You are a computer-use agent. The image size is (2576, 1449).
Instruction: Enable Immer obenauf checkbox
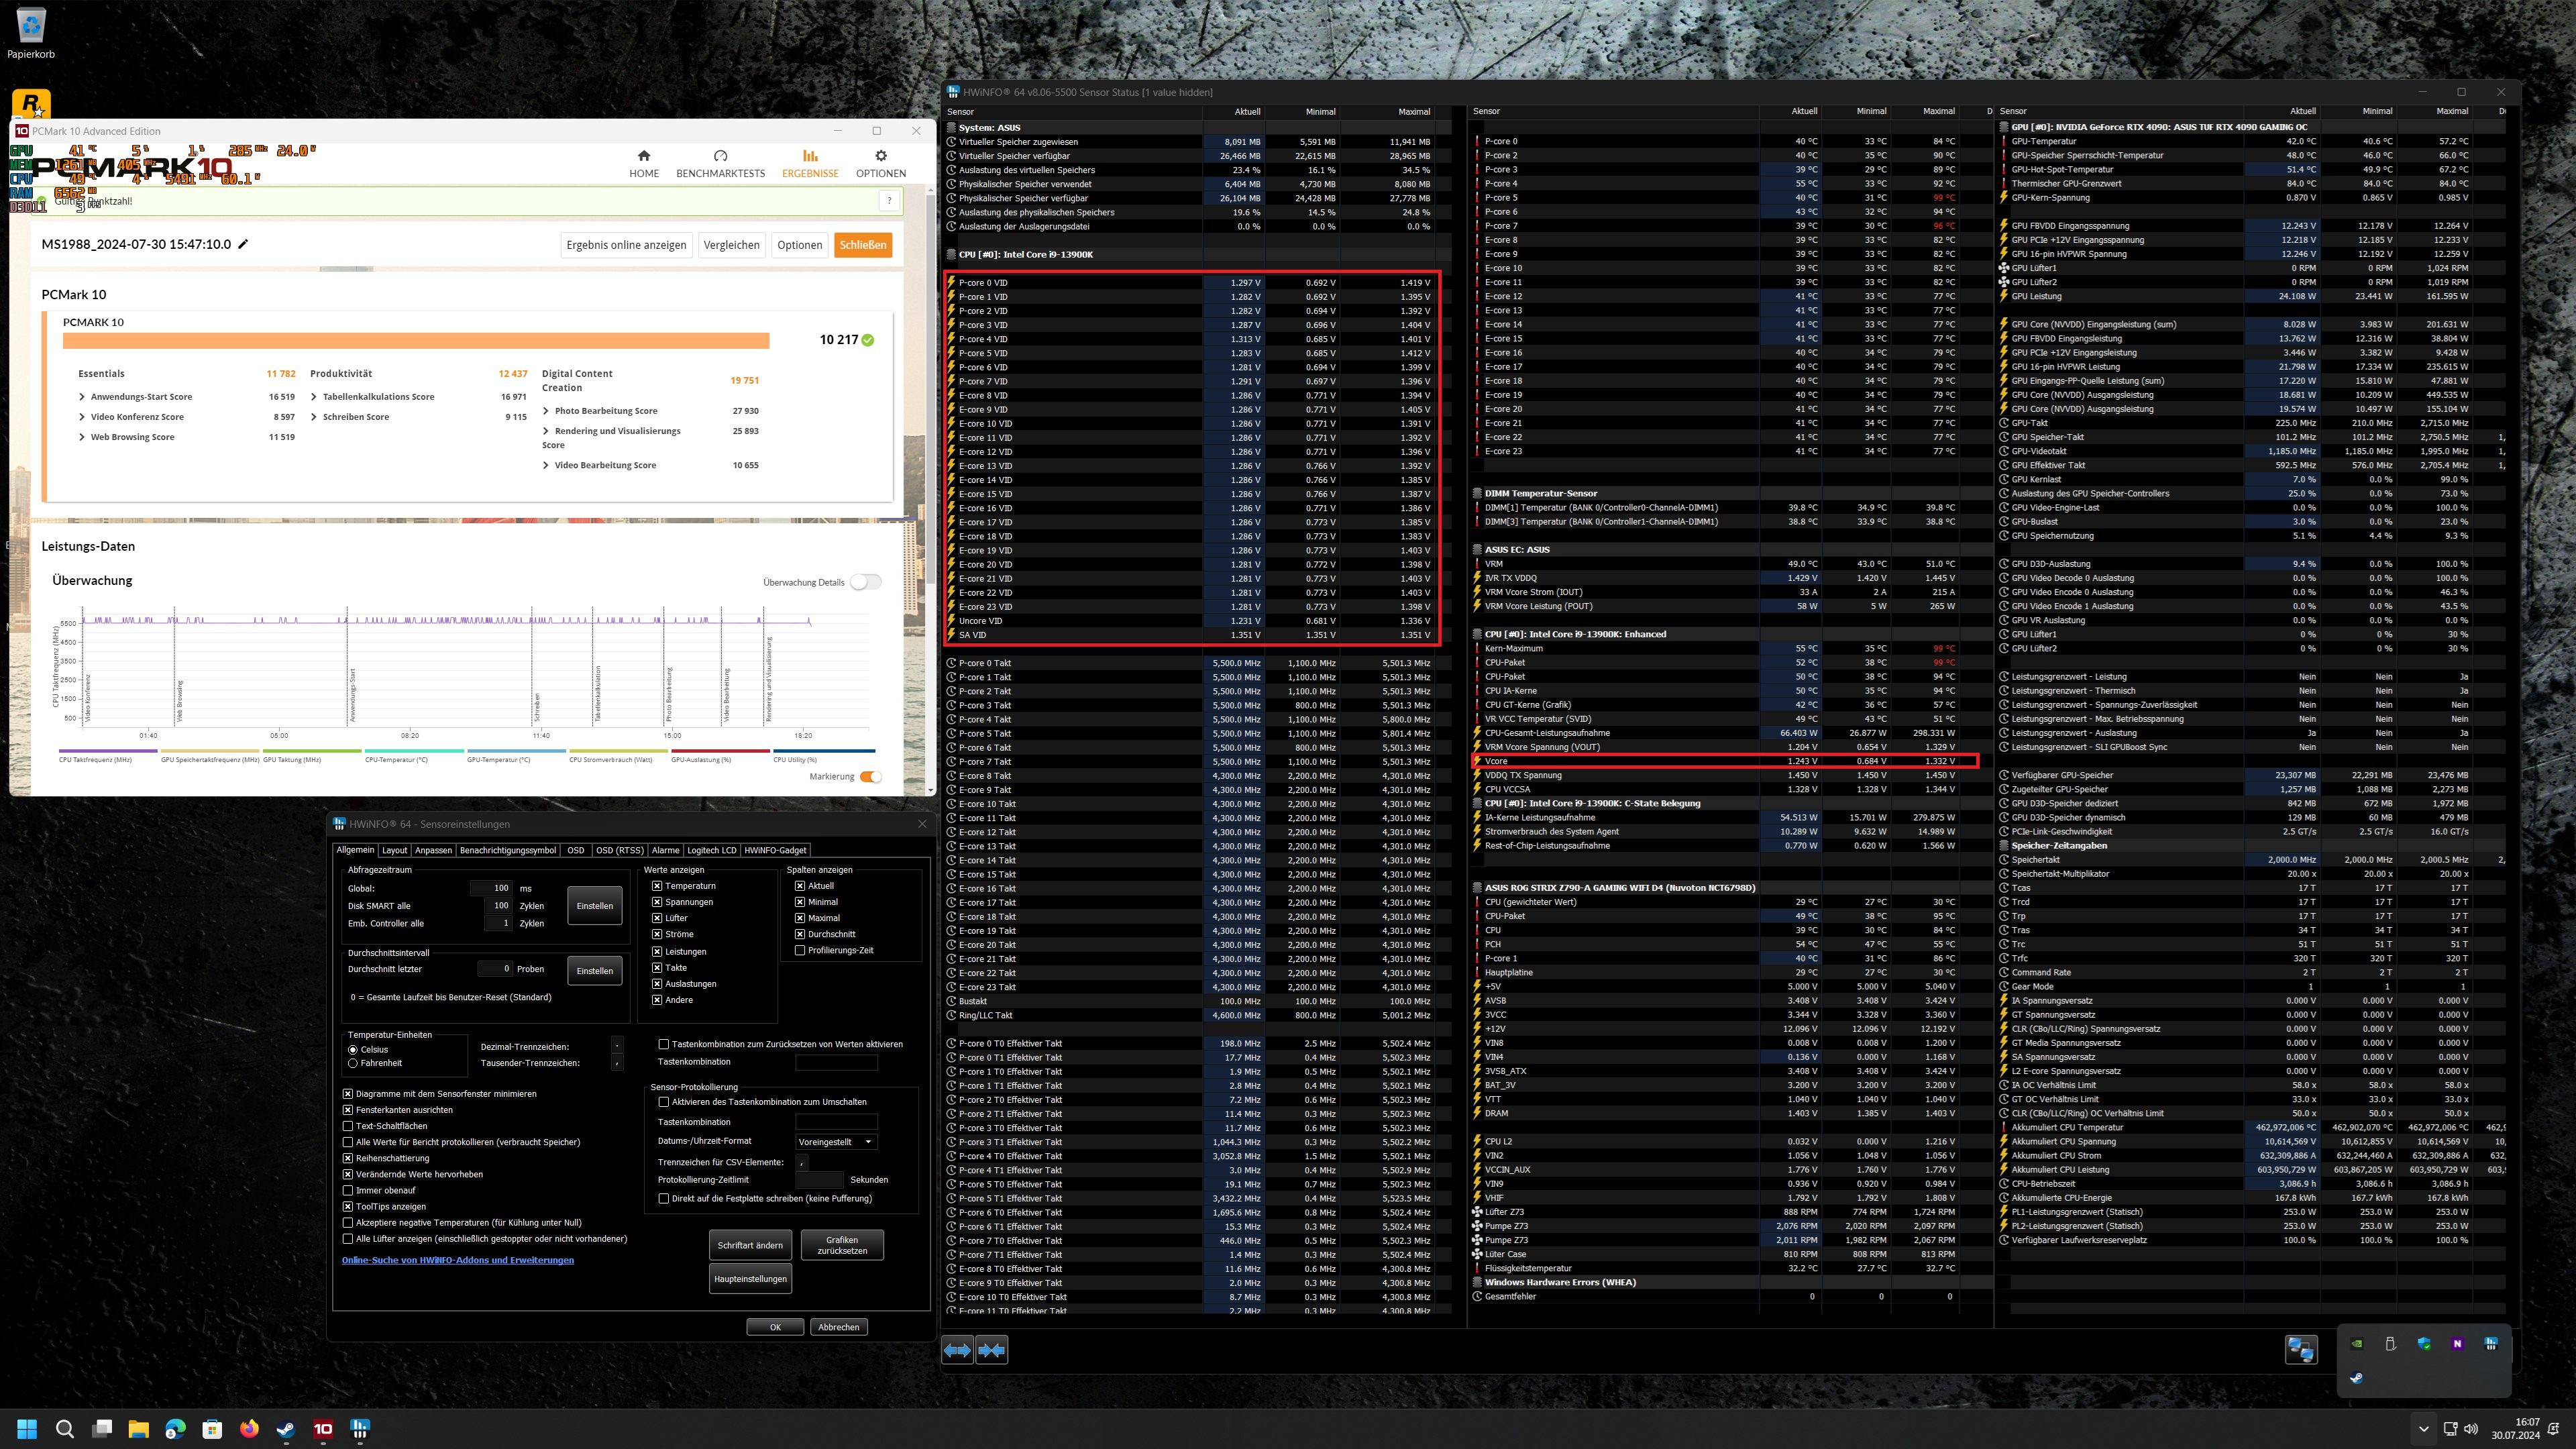click(348, 1190)
